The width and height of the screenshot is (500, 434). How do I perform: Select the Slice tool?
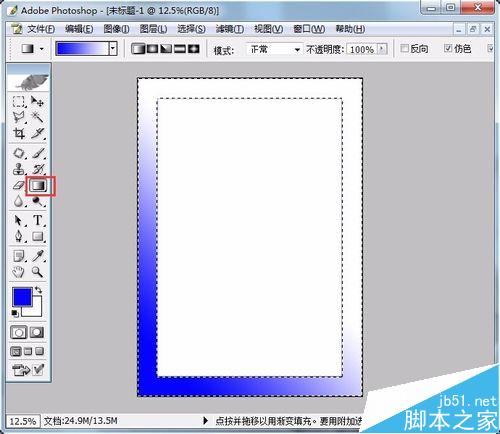click(x=38, y=134)
